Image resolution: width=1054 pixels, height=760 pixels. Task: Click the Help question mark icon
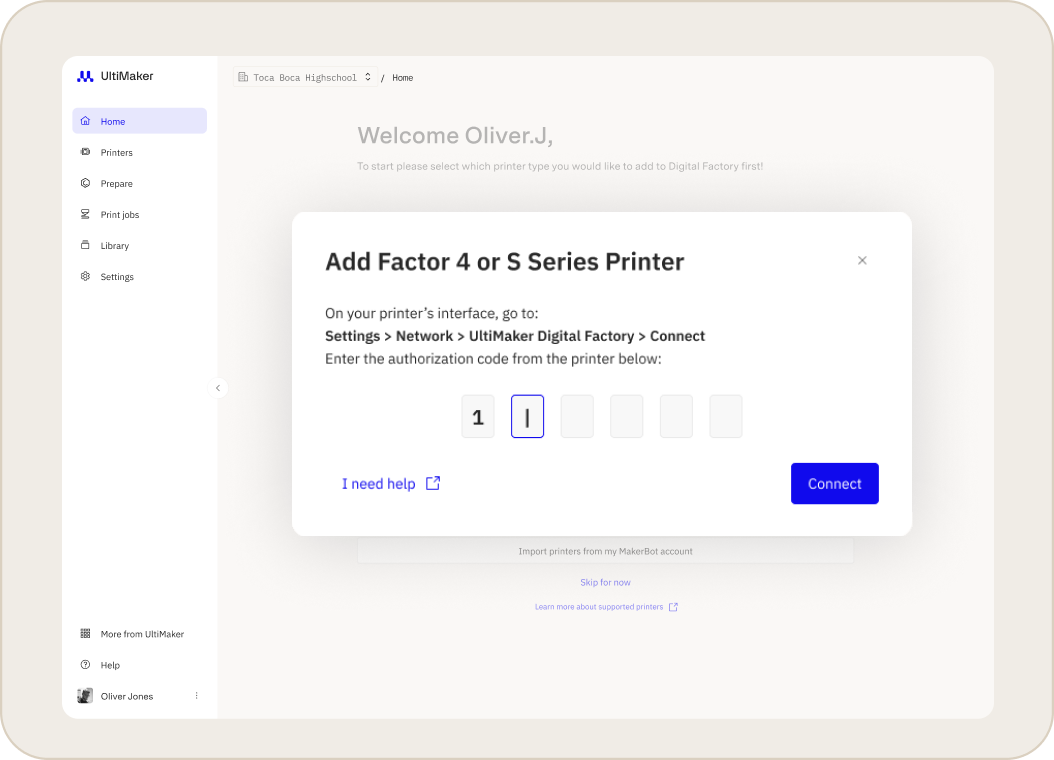click(85, 665)
